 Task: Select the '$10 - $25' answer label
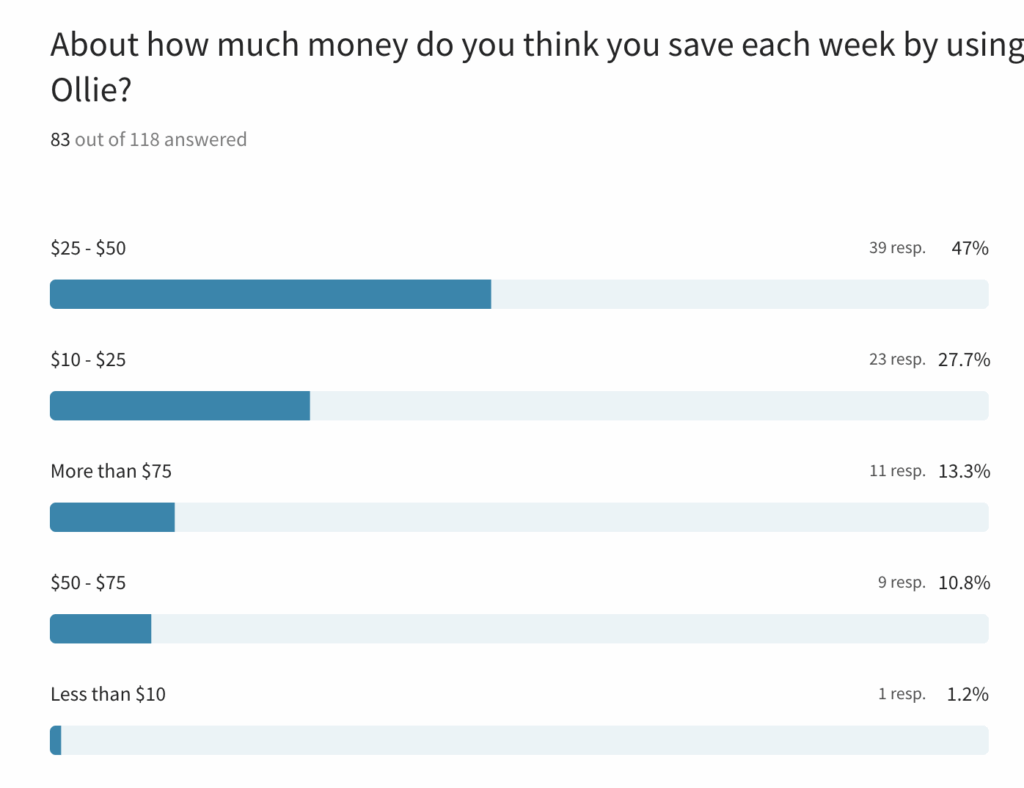coord(88,359)
